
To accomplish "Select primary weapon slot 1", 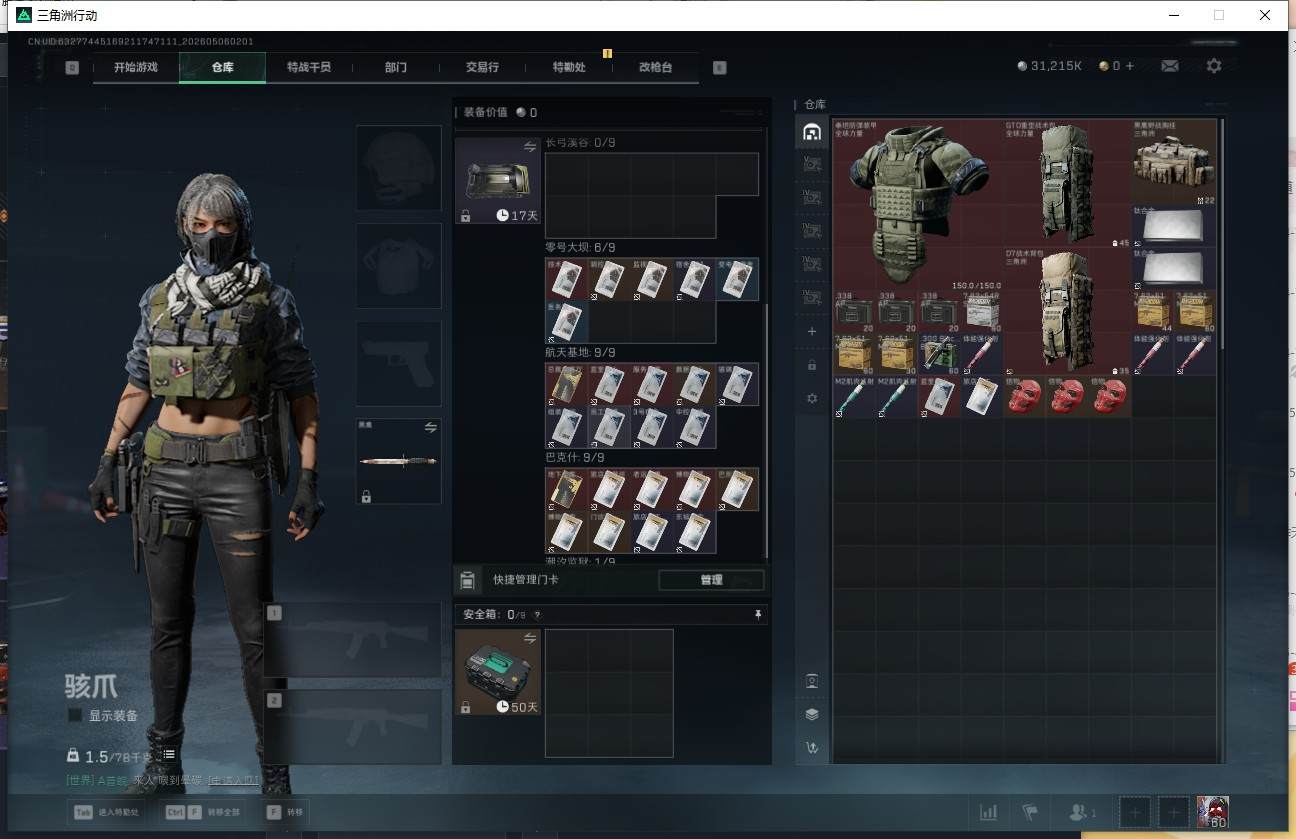I will pos(353,641).
